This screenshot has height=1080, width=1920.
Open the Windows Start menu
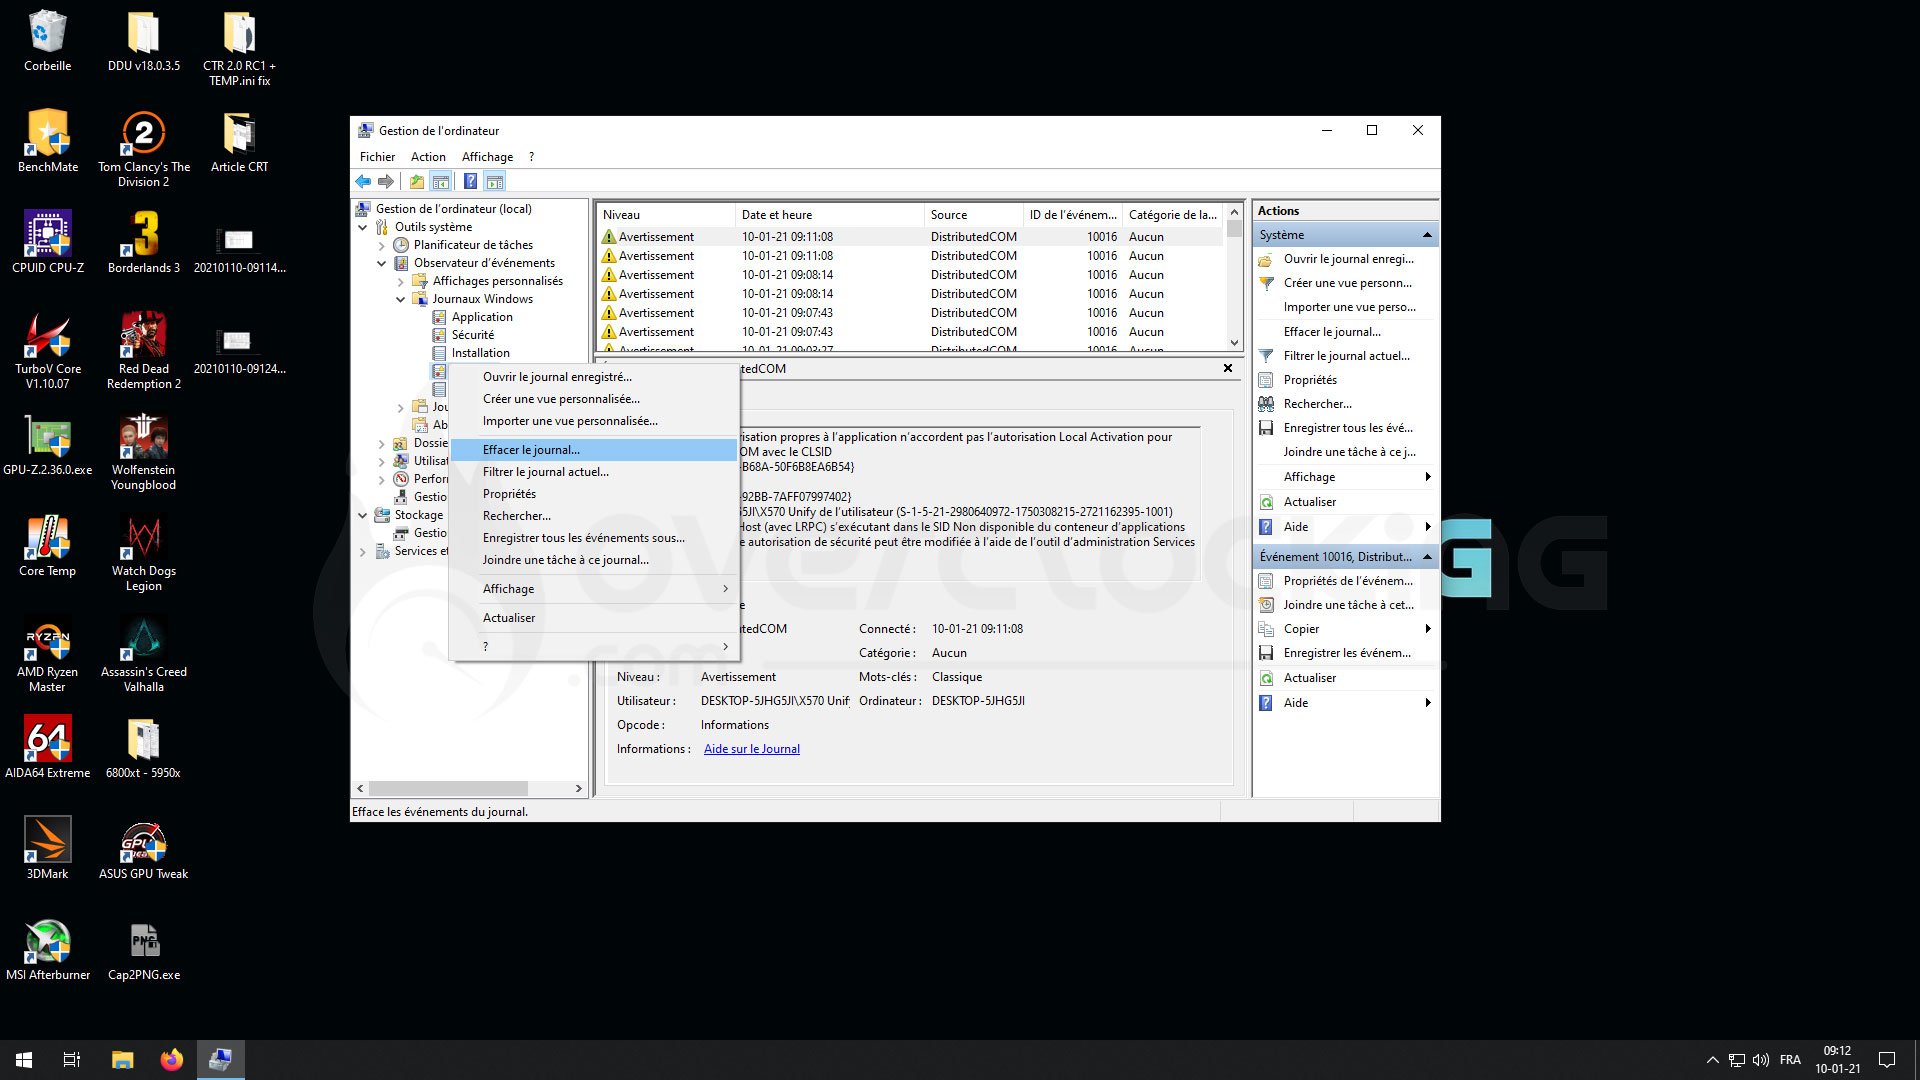24,1059
